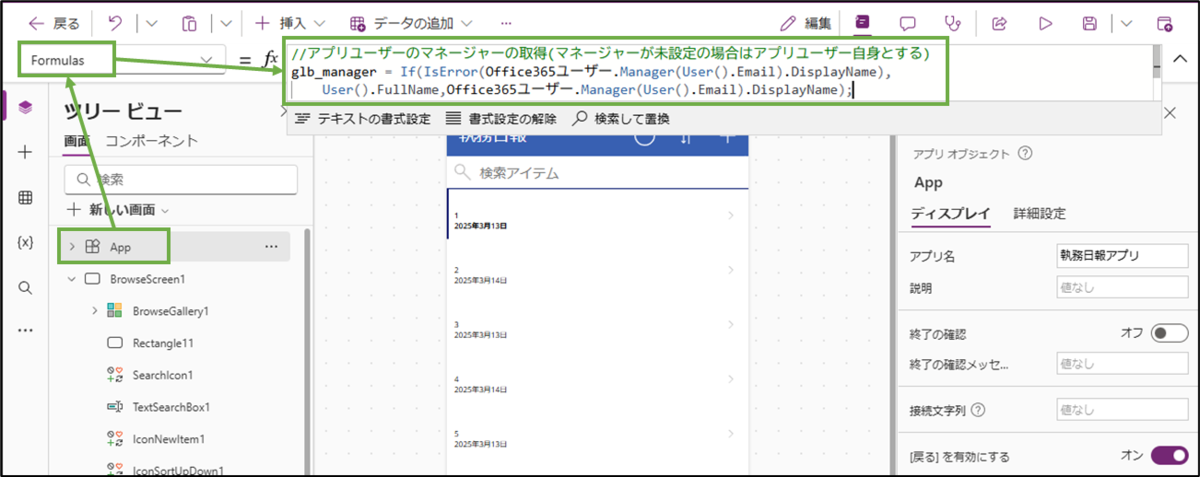Image resolution: width=1200 pixels, height=477 pixels.
Task: Toggle the [戻る]を有効にする switch
Action: point(1168,455)
